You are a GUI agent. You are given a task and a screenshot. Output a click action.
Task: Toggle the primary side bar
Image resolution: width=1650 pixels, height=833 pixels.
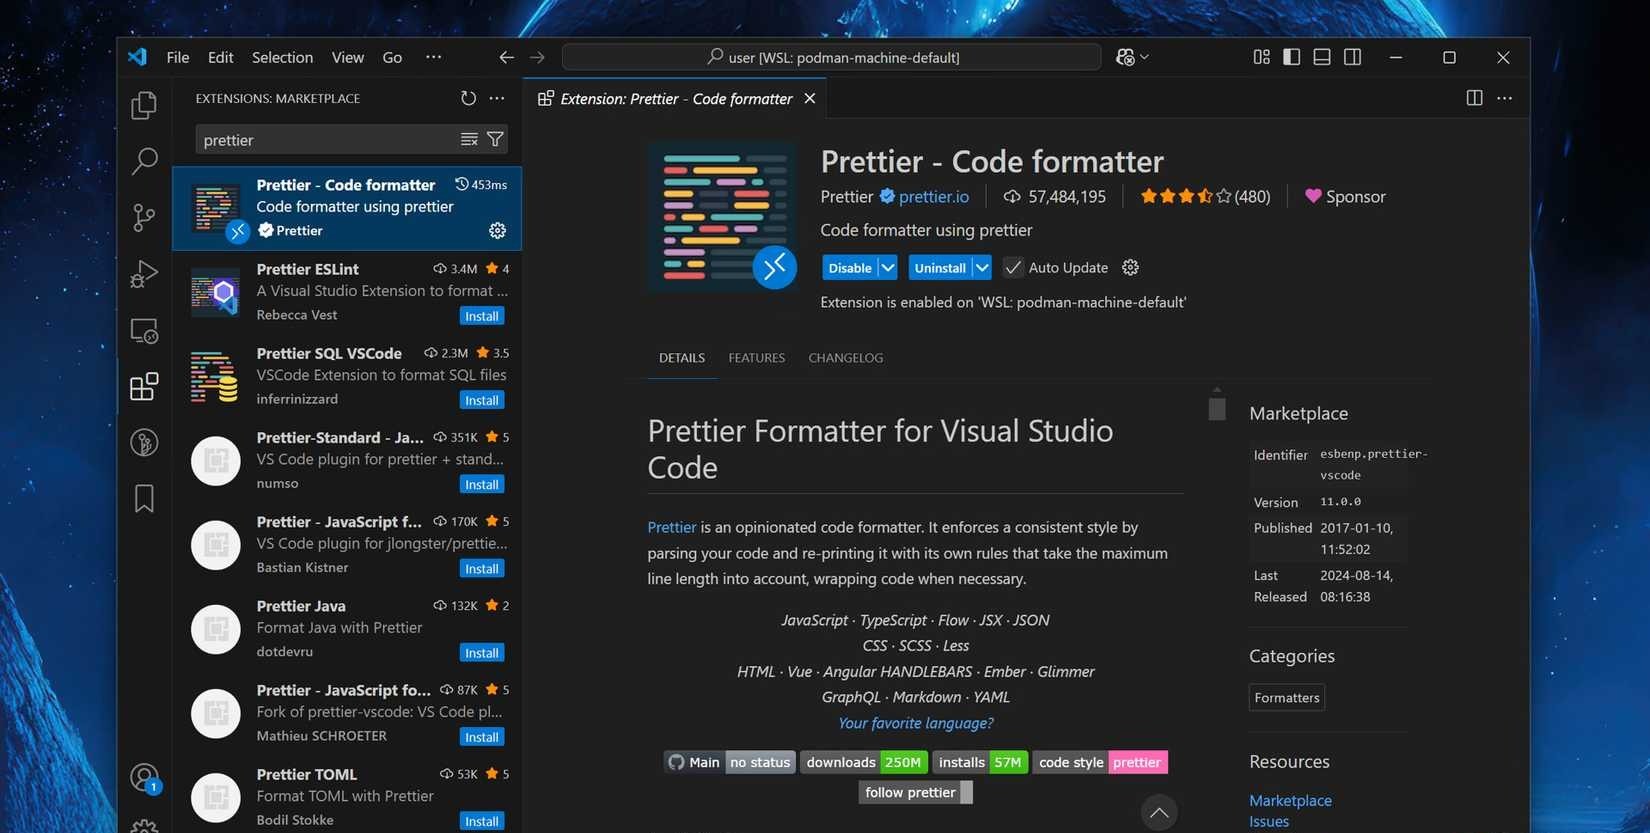(x=1292, y=57)
